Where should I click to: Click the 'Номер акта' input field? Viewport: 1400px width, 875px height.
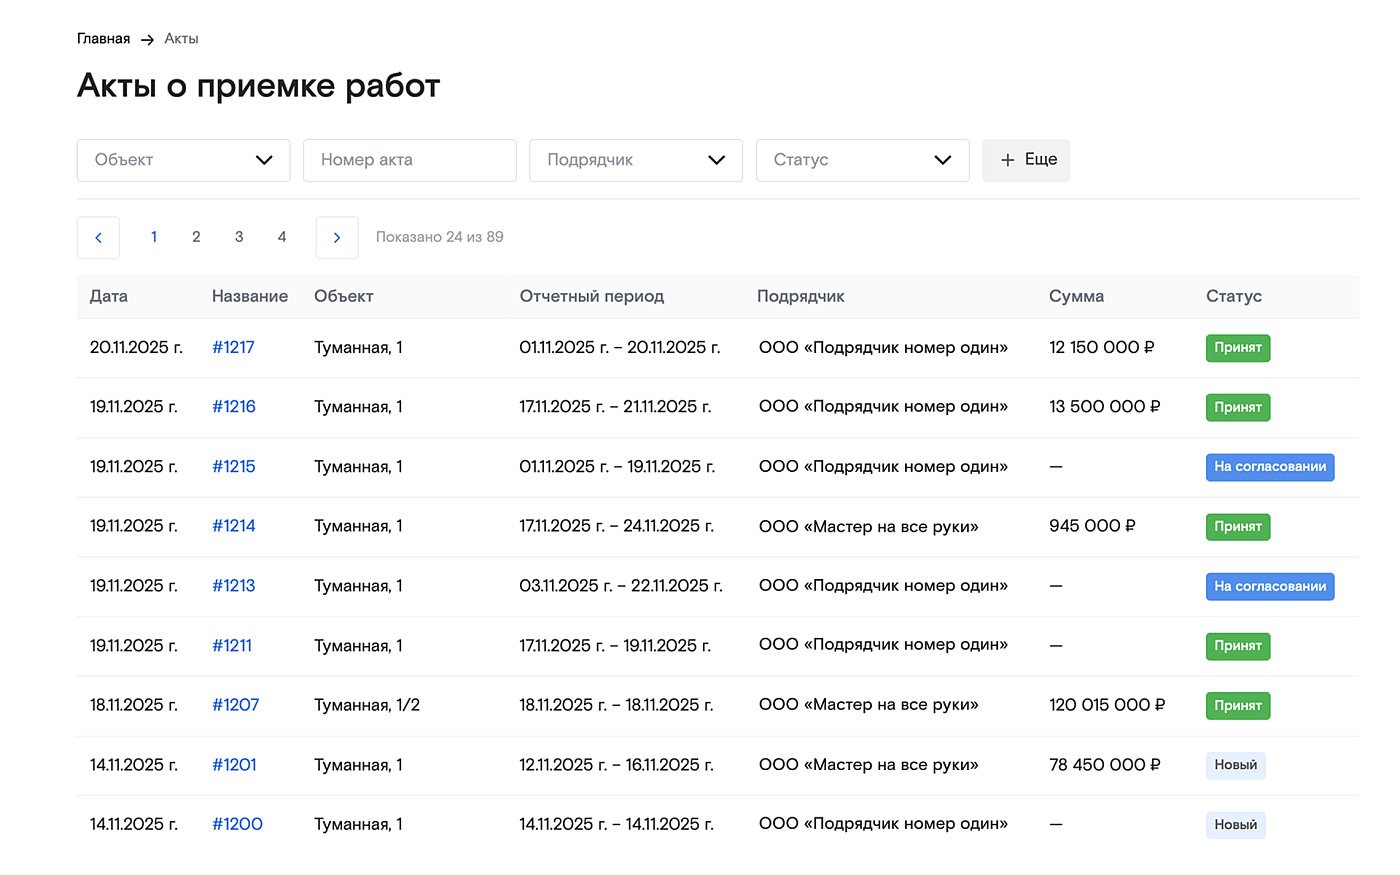(x=409, y=160)
